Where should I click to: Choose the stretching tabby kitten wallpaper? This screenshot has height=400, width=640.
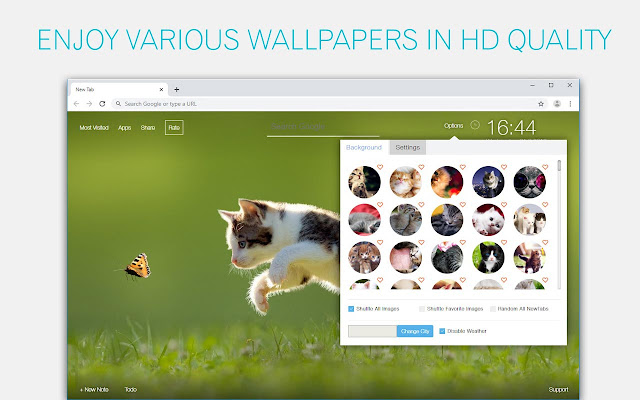pos(364,182)
